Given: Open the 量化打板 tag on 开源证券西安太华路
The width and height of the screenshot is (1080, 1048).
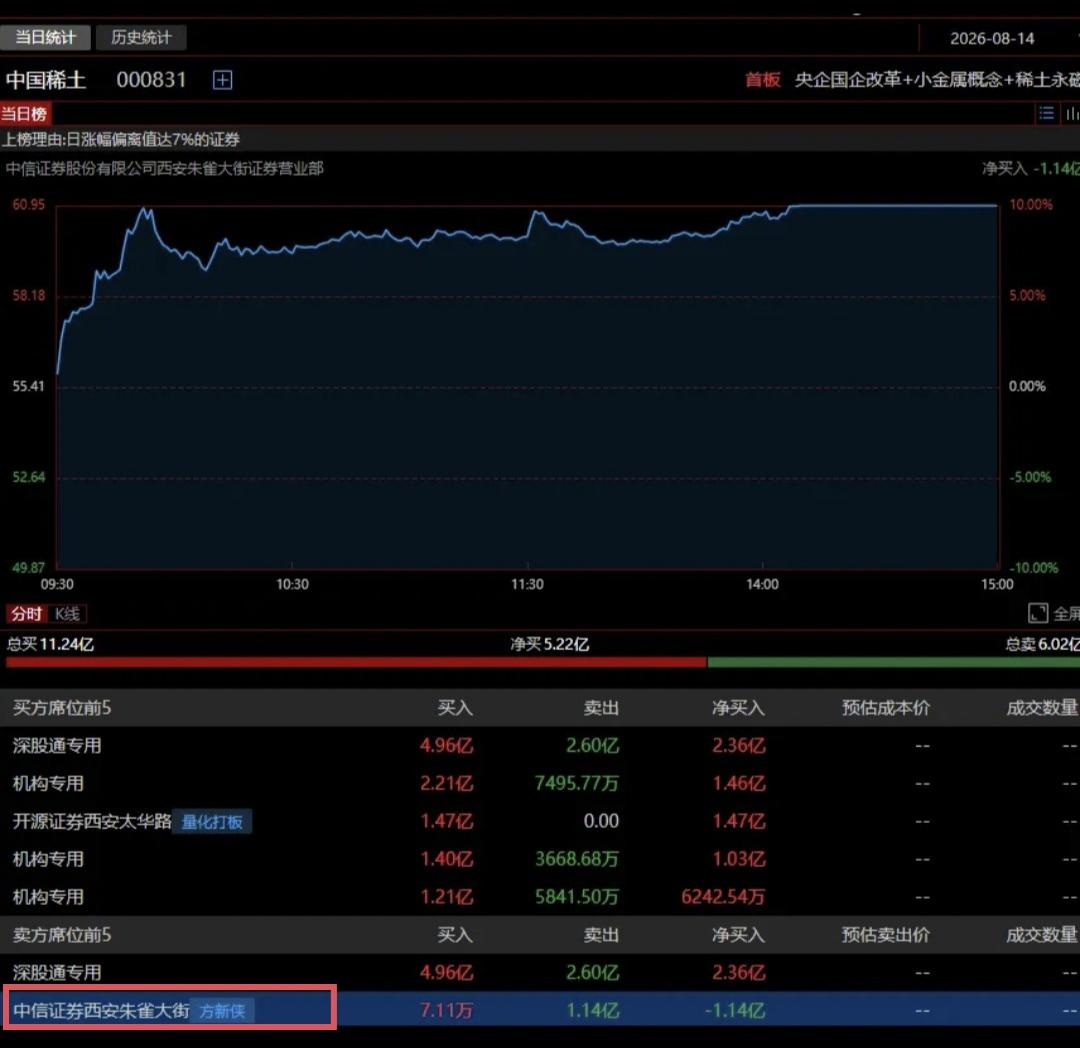Looking at the screenshot, I should click(x=211, y=821).
